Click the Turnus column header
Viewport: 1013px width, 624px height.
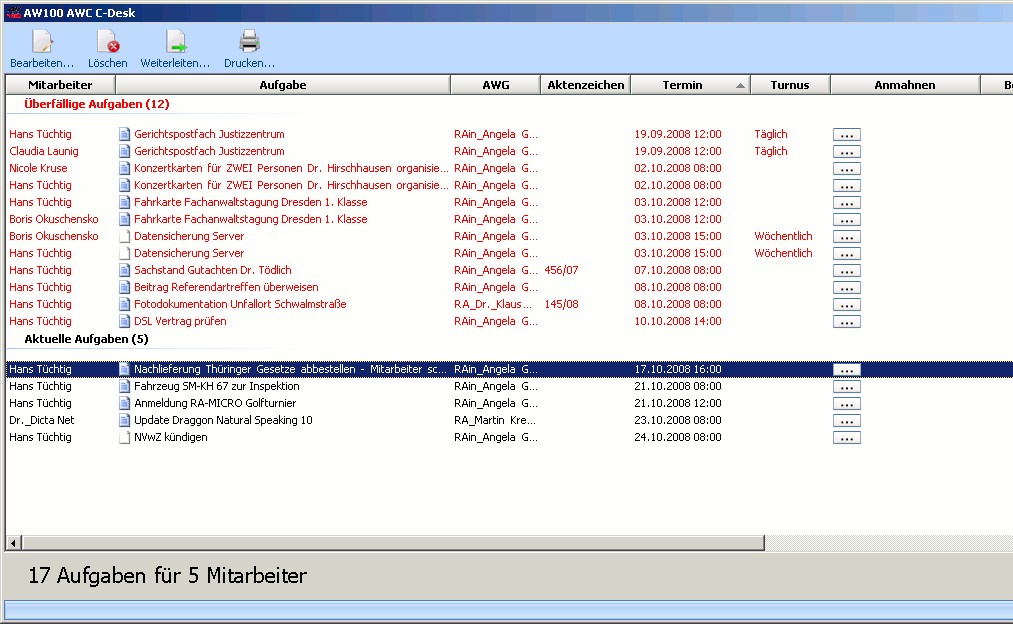[x=790, y=85]
